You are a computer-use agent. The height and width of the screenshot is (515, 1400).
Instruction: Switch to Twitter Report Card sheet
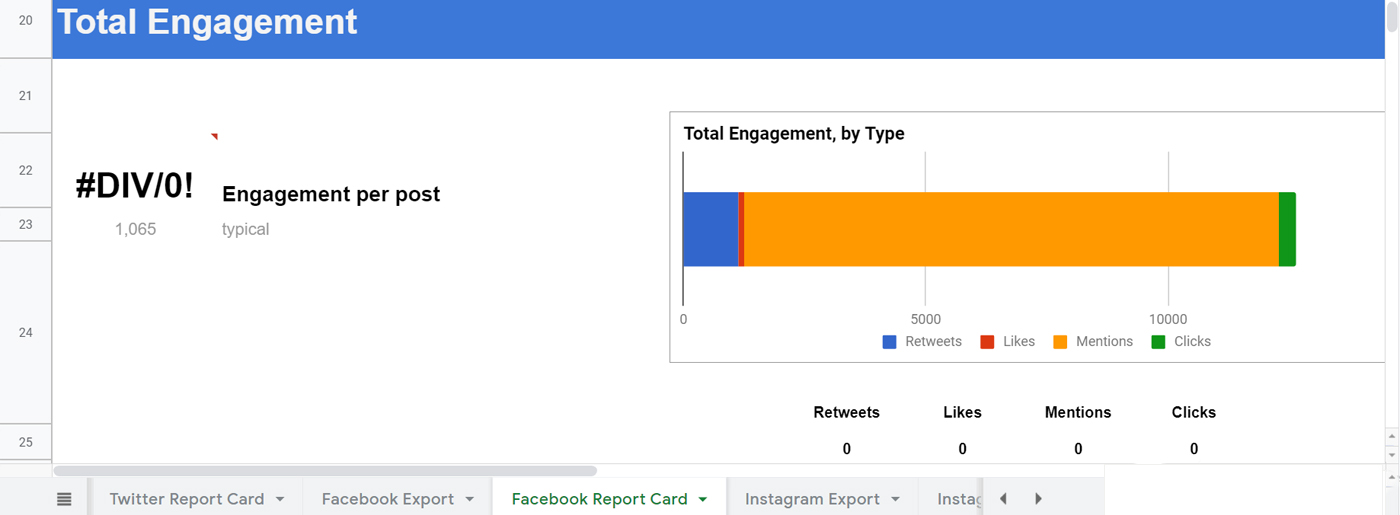pyautogui.click(x=186, y=499)
